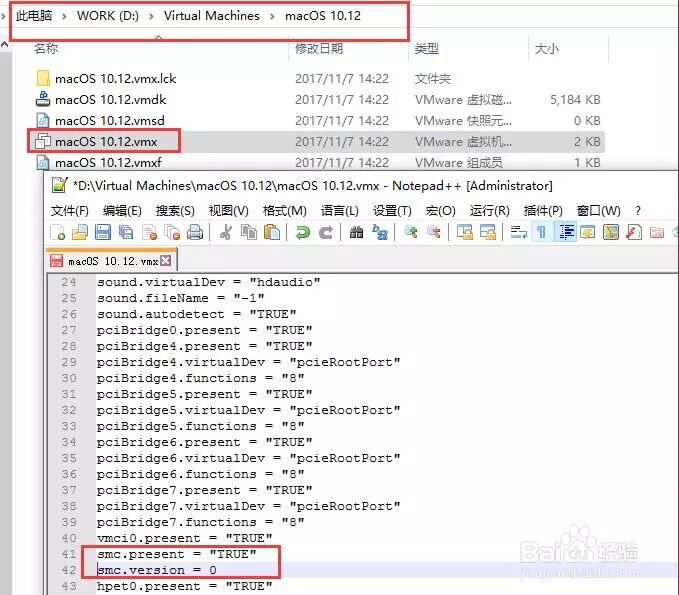Open the 插件(P) menu
679x595 pixels.
(x=543, y=211)
